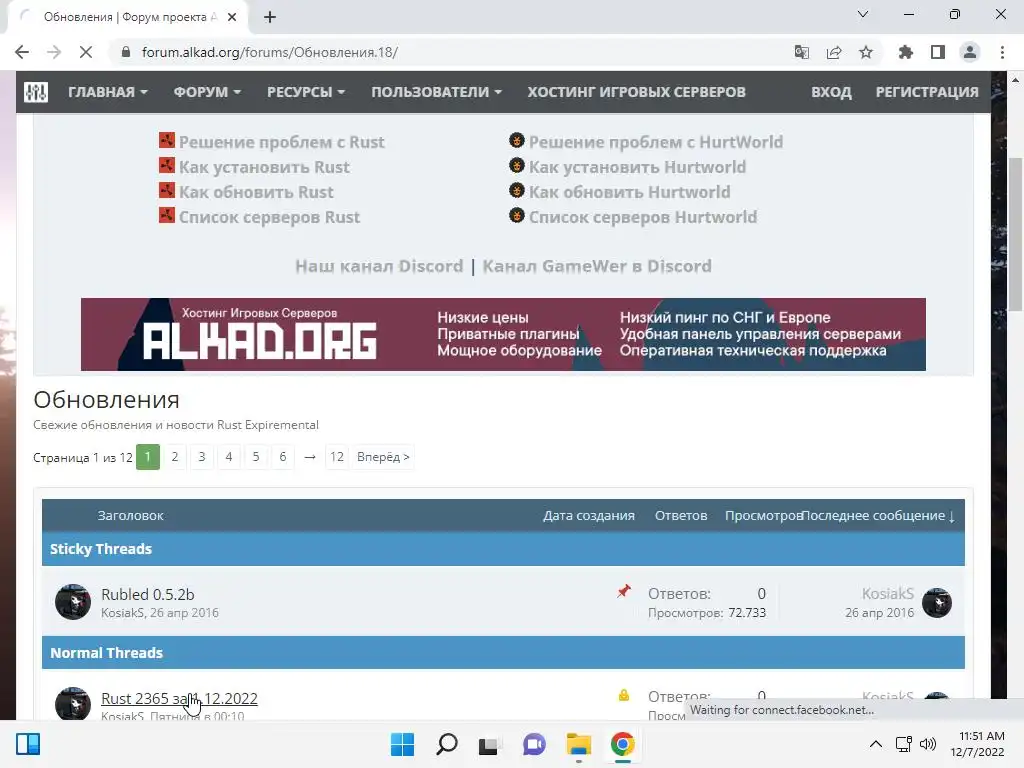Screen dimensions: 1024x768
Task: Close the Обновления forum tab
Action: (232, 17)
